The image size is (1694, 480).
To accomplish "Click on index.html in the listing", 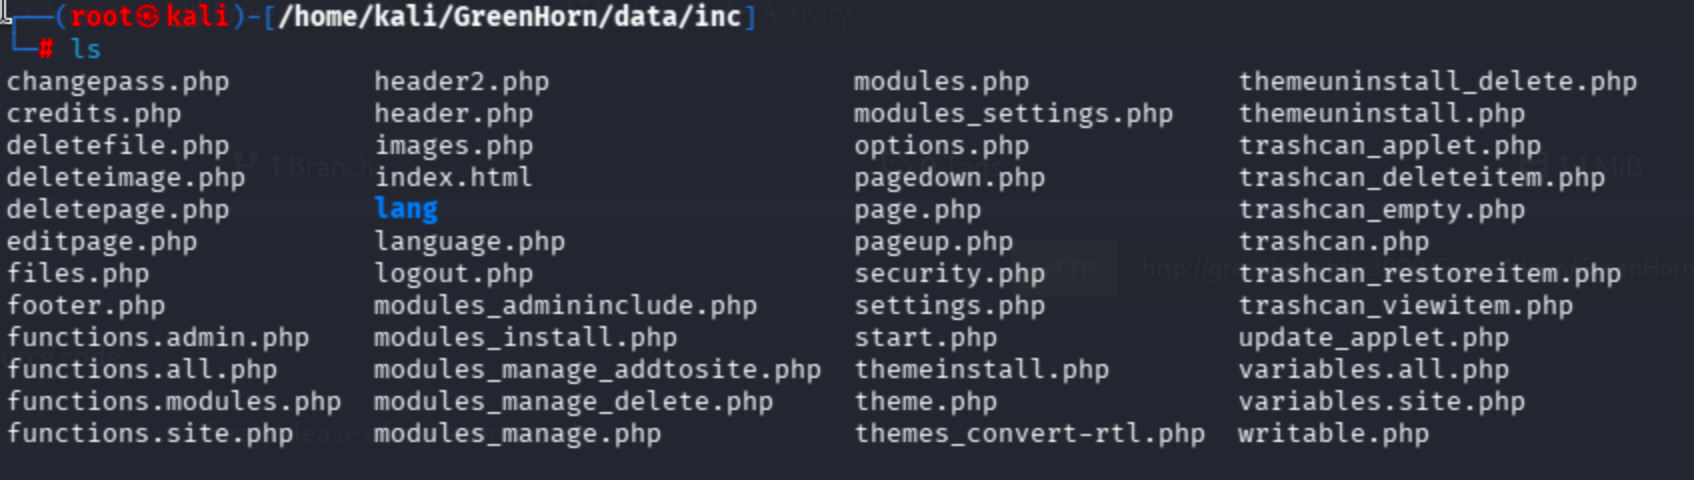I will (x=453, y=178).
